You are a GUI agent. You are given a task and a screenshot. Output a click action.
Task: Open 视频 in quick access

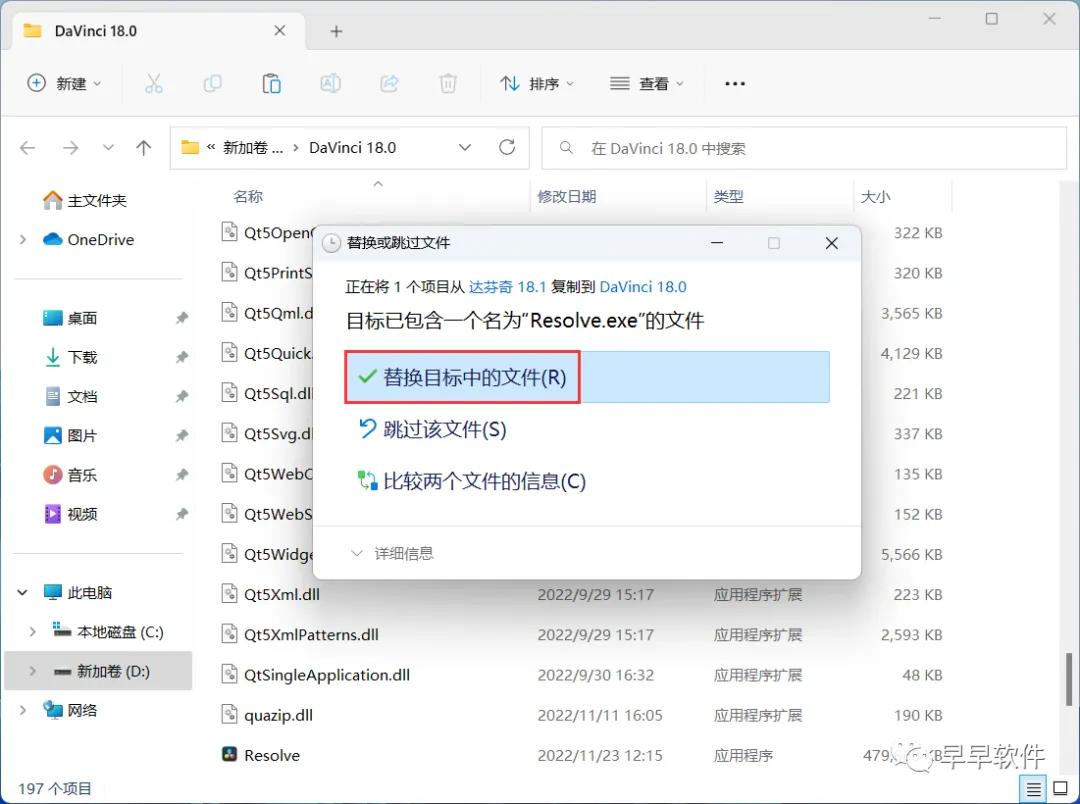(x=70, y=514)
